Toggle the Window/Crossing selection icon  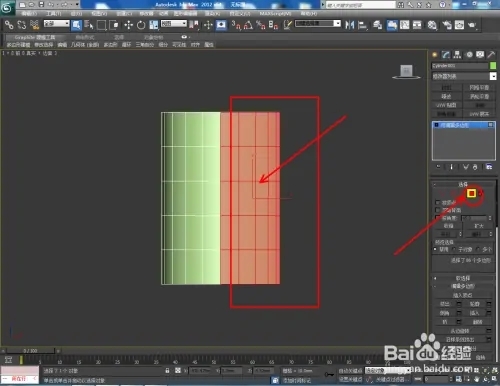coord(114,25)
